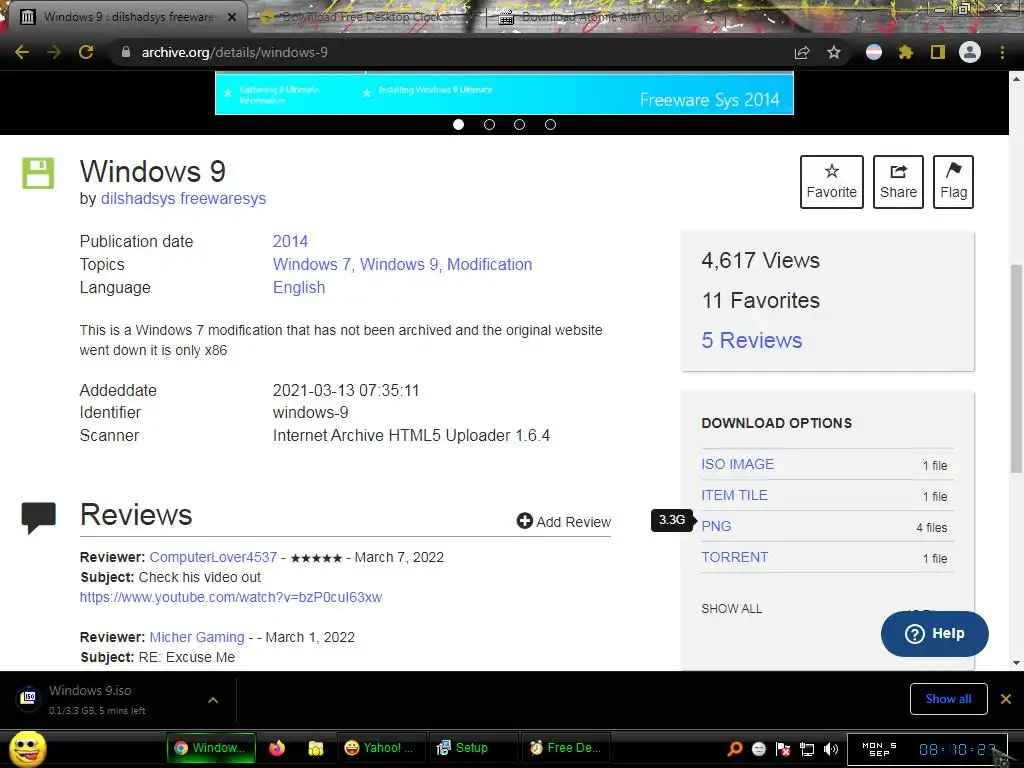Open Micher Gaming reviewer profile
The height and width of the screenshot is (768, 1024).
(197, 637)
